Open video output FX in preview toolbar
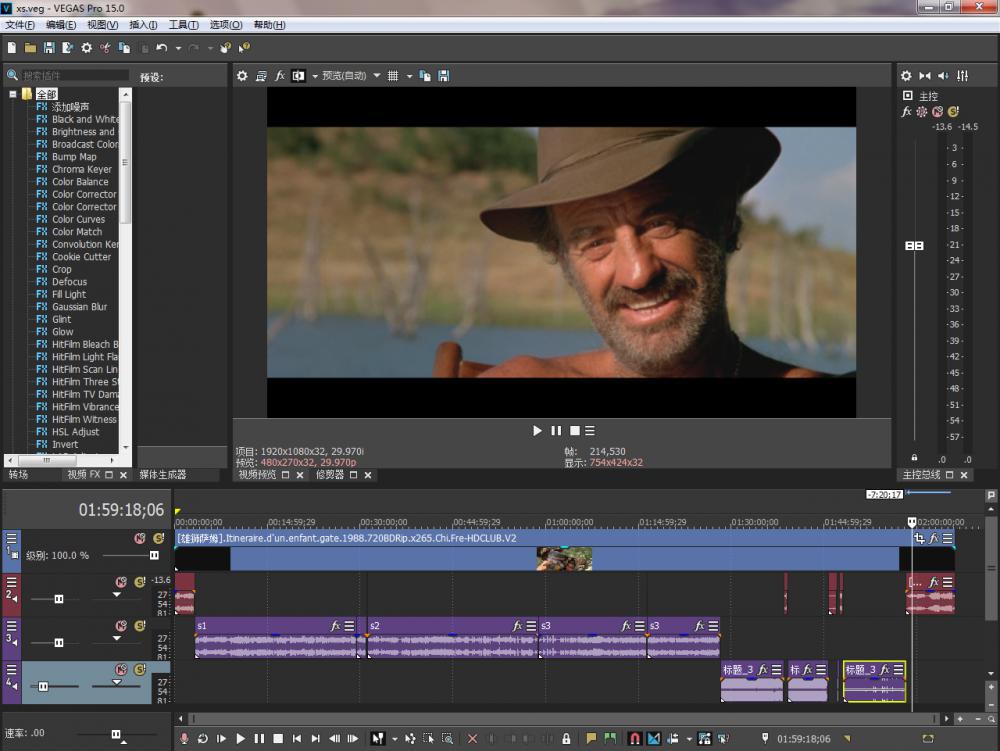Viewport: 1000px width, 751px height. 279,76
